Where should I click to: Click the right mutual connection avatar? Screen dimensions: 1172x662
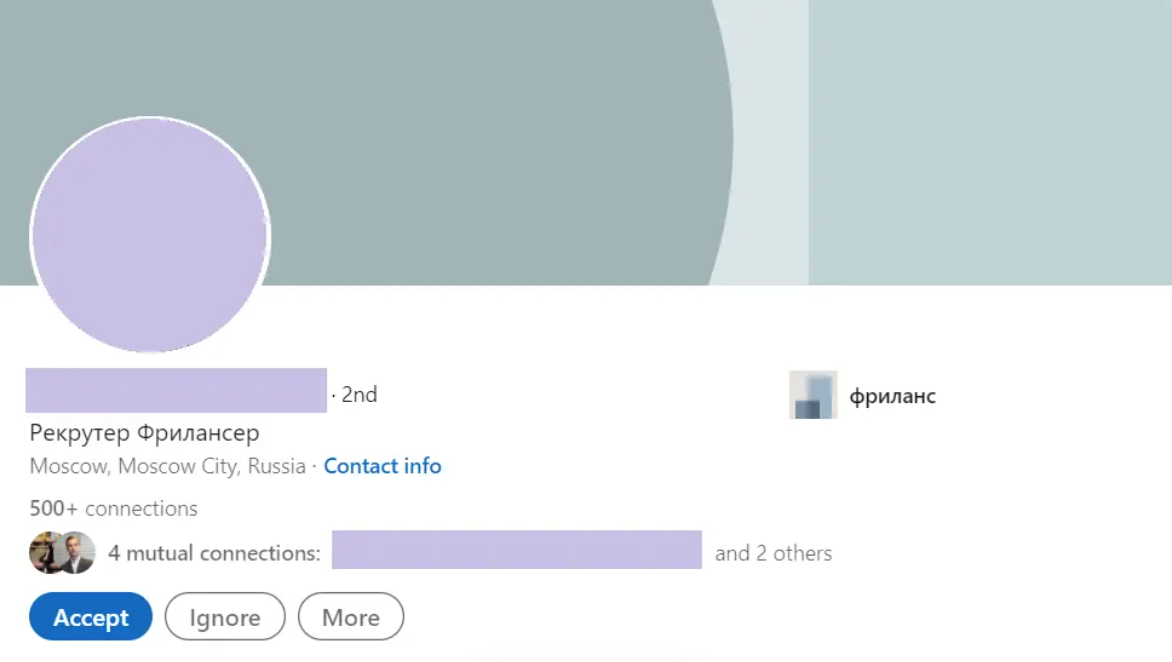78,553
